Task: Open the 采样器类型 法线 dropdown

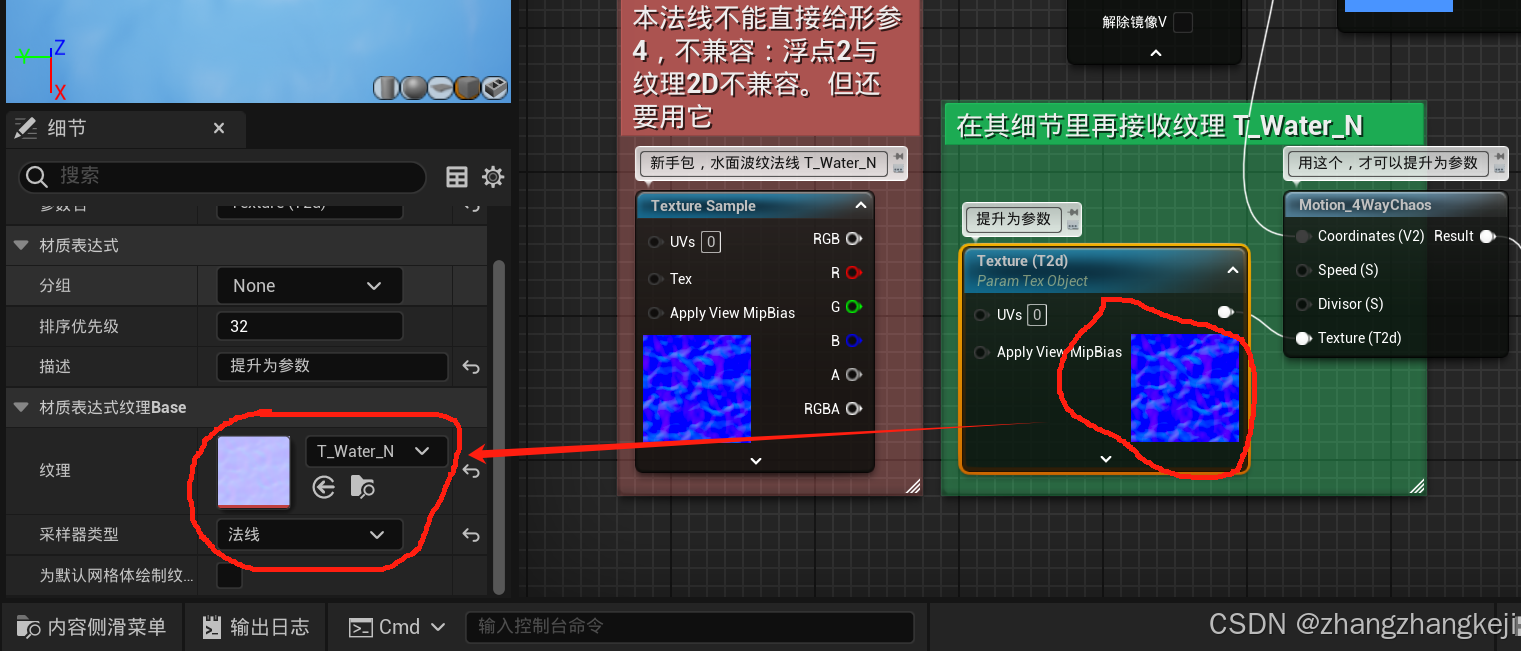Action: [x=309, y=534]
